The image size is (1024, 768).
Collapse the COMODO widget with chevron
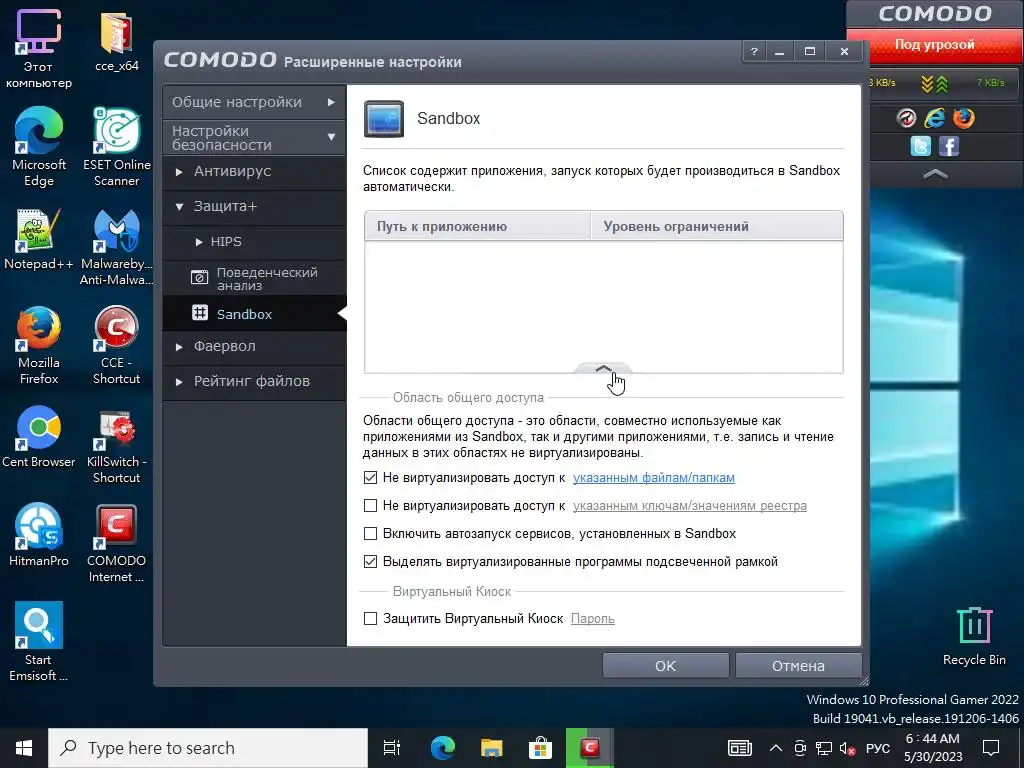[935, 174]
